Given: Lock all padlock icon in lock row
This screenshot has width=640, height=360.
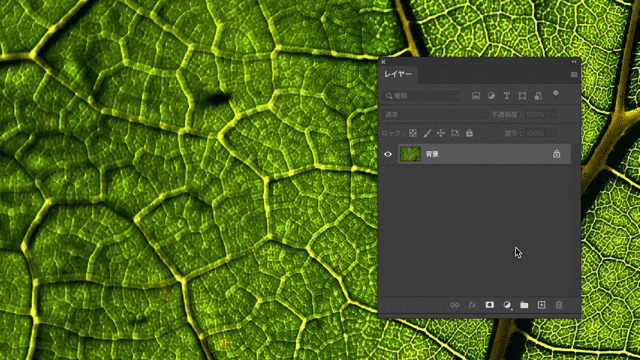Looking at the screenshot, I should click(469, 133).
